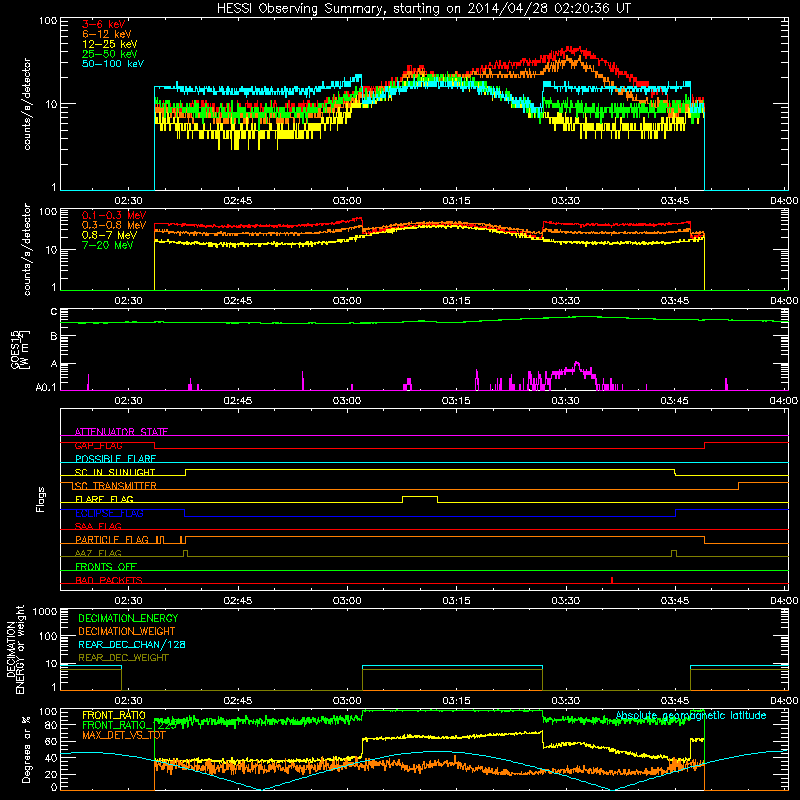800x800 pixels.
Task: Click the 03:15 tick label under the top panel
Action: pyautogui.click(x=456, y=201)
